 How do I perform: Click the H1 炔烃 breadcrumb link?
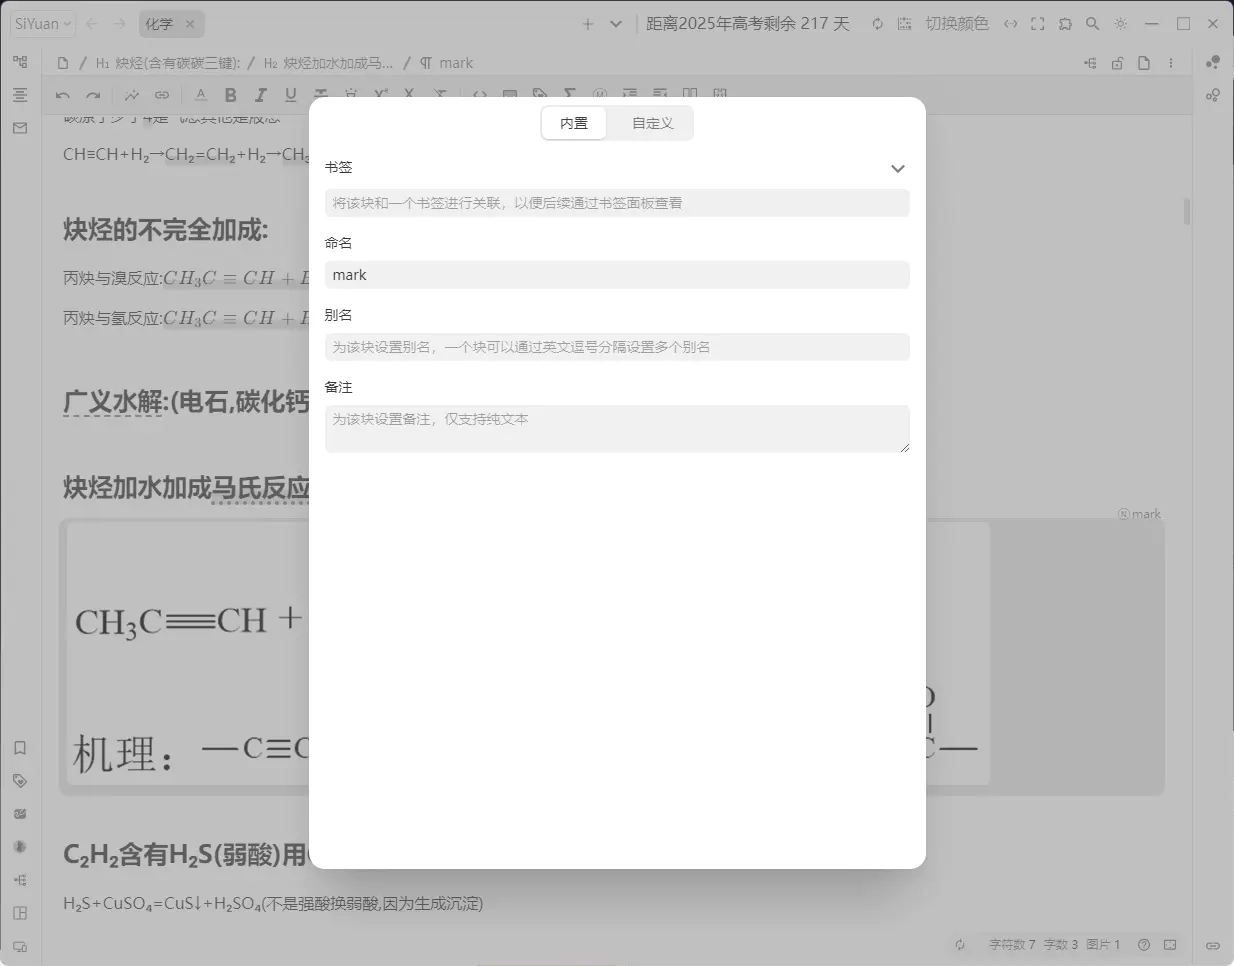[x=168, y=63]
